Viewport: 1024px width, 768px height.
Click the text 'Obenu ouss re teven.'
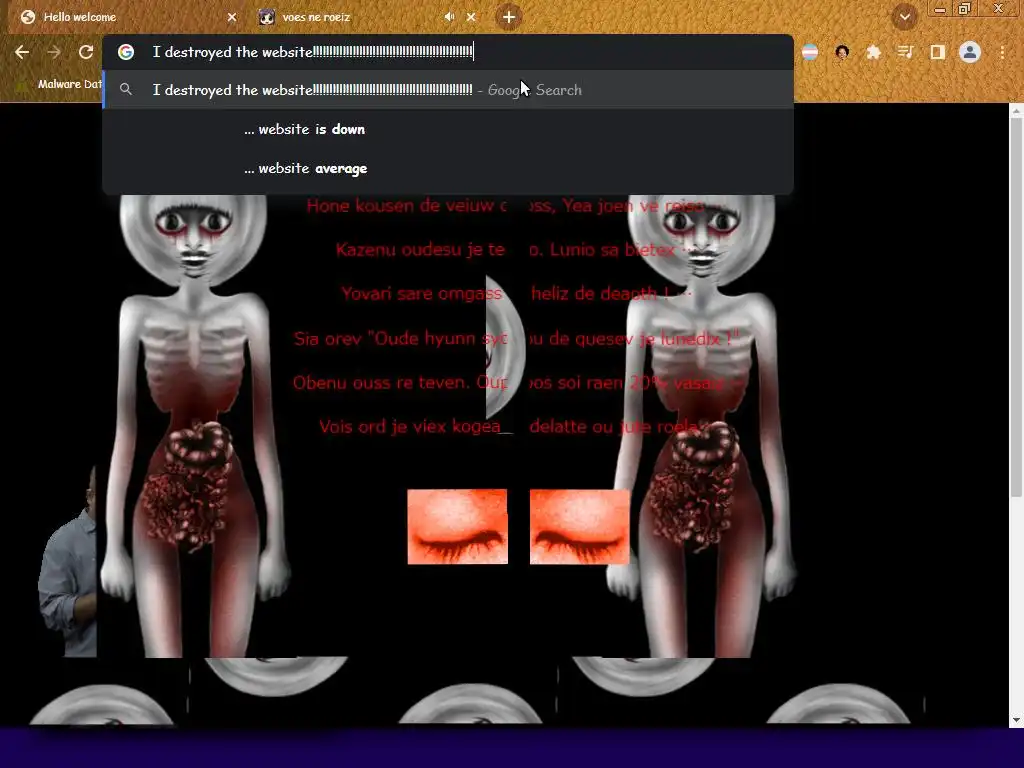pyautogui.click(x=381, y=383)
